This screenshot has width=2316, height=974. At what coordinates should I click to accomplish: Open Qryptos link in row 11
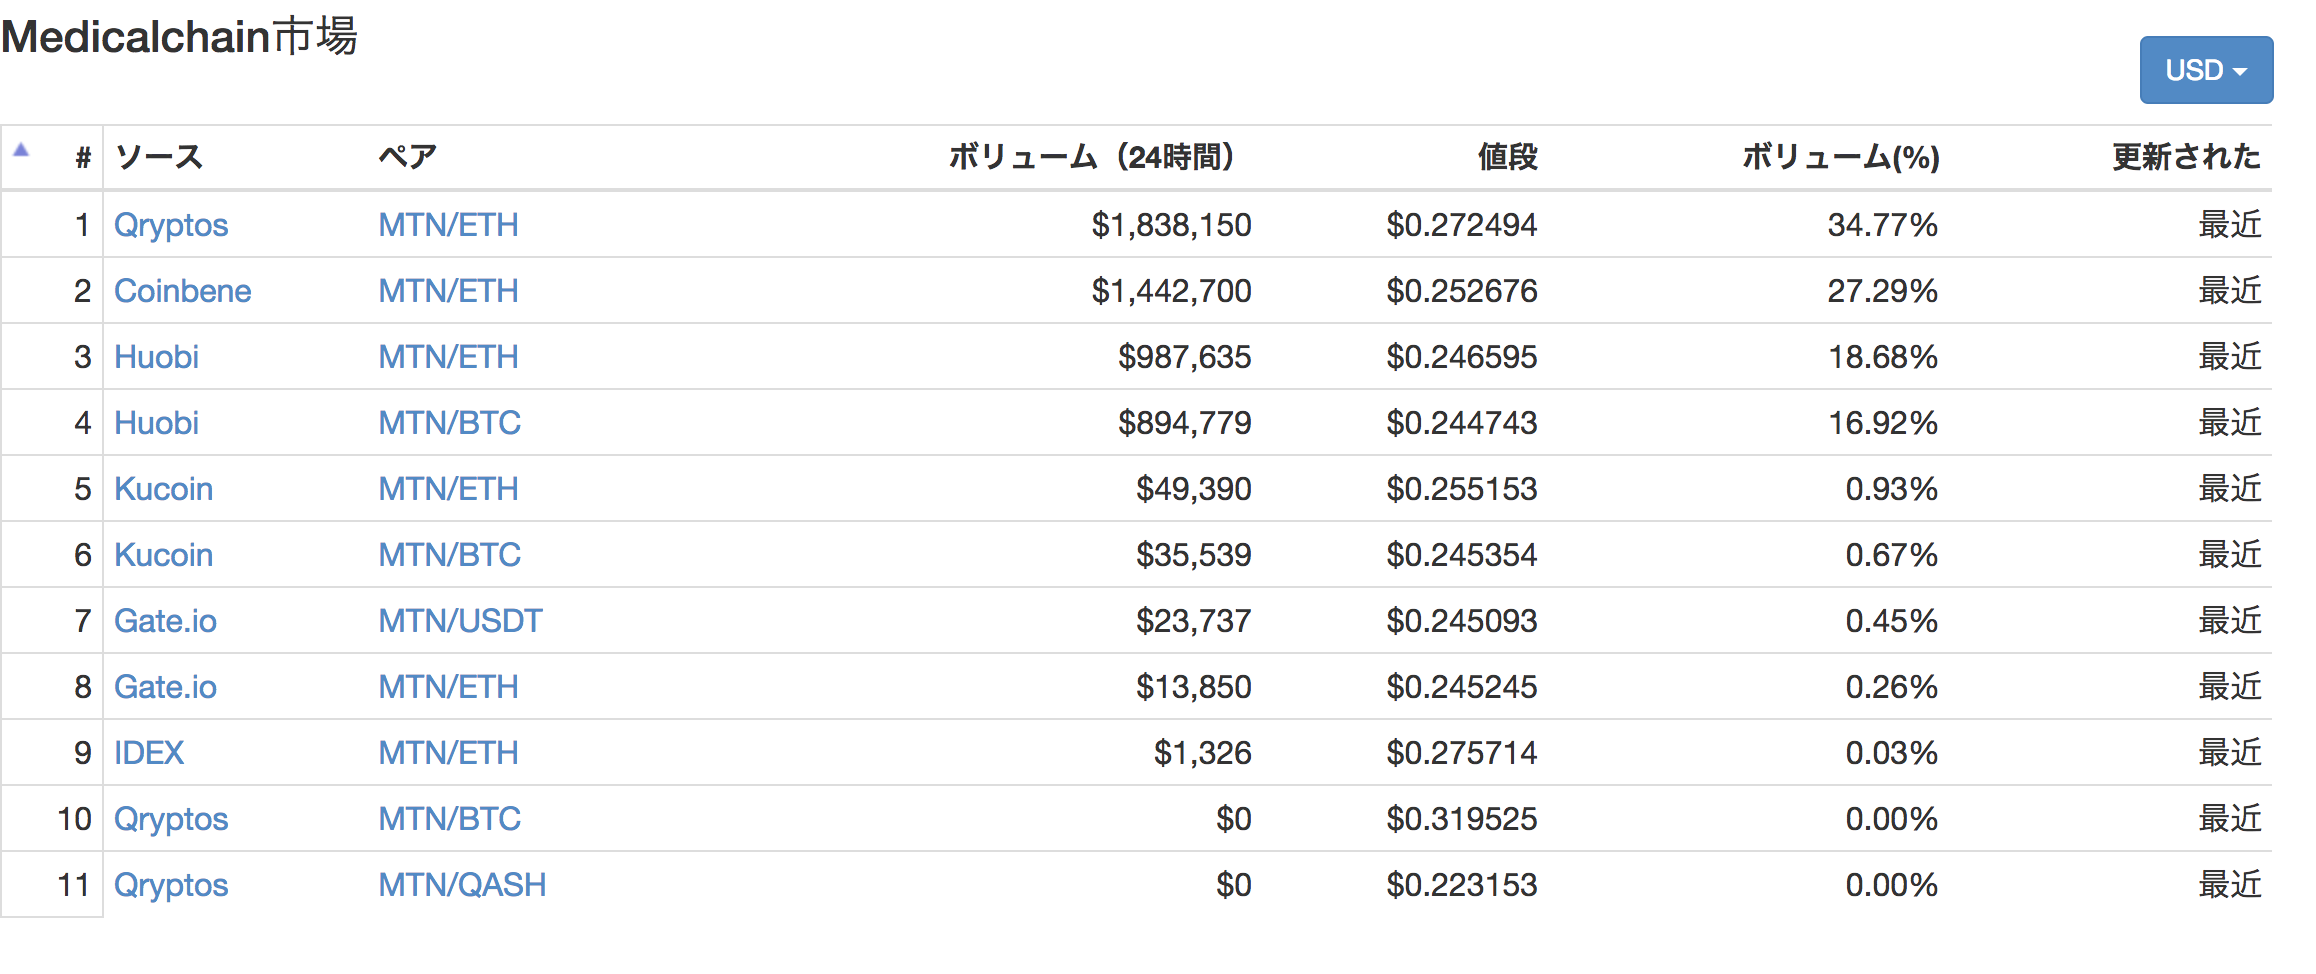[171, 885]
